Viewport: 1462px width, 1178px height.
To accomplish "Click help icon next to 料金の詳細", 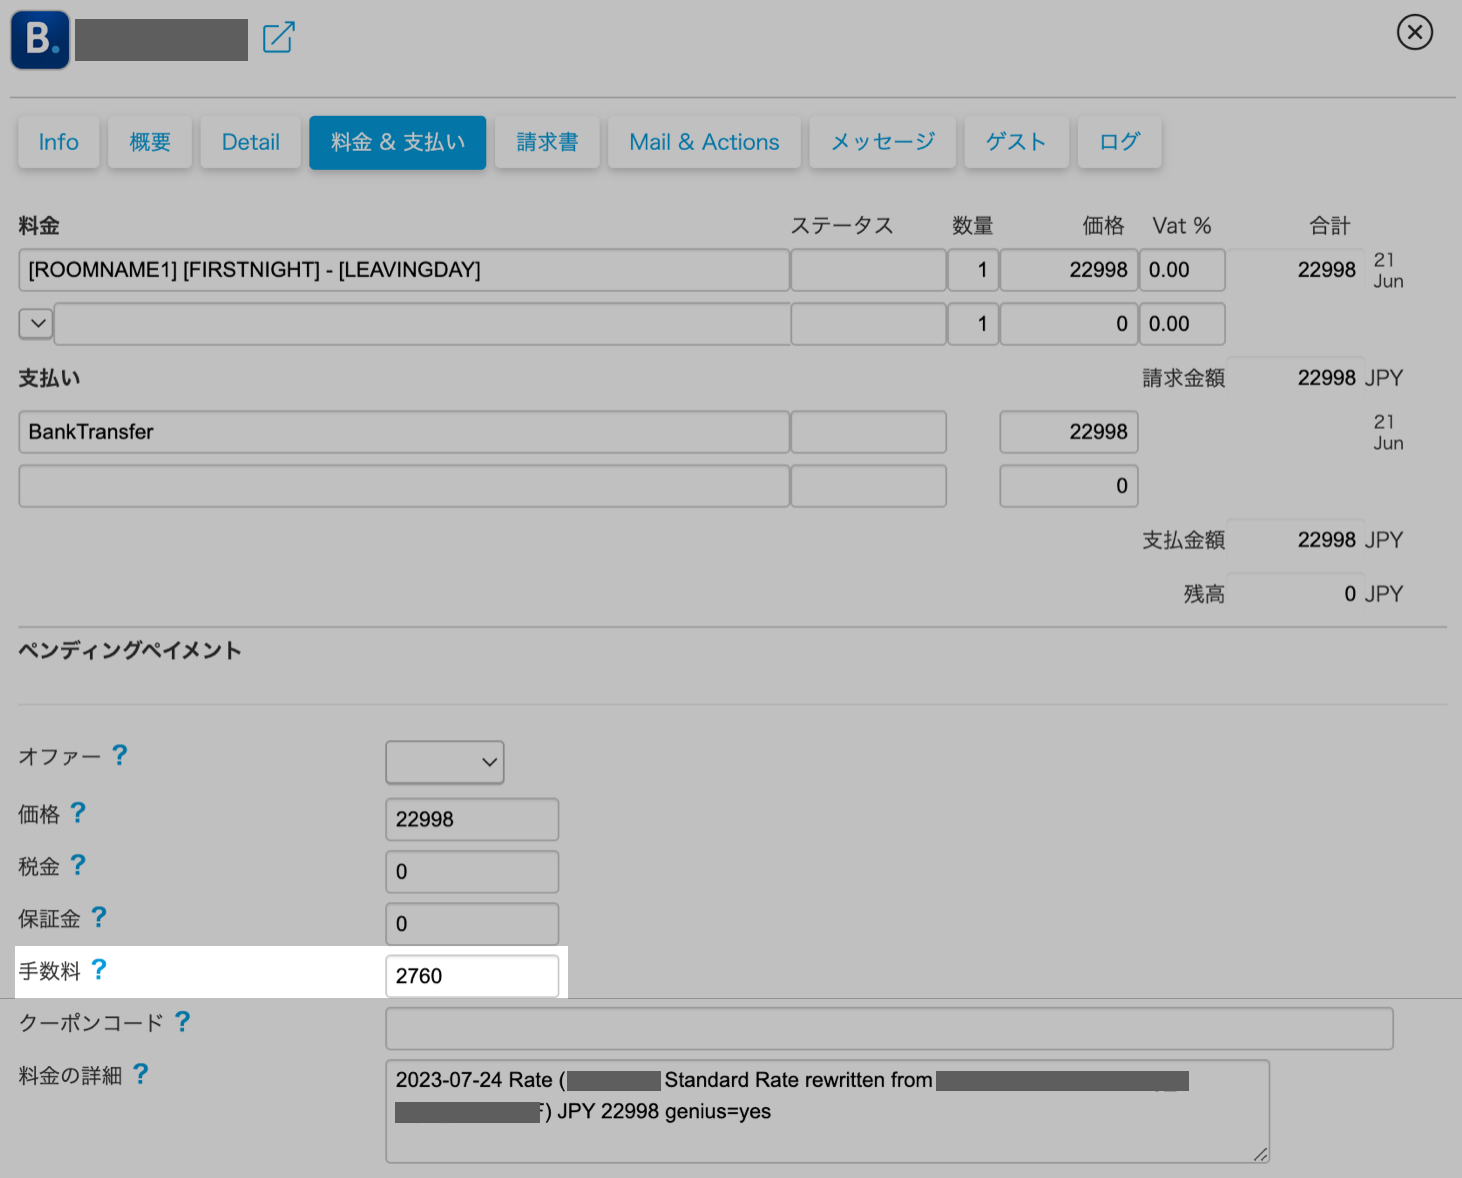I will coord(141,1074).
